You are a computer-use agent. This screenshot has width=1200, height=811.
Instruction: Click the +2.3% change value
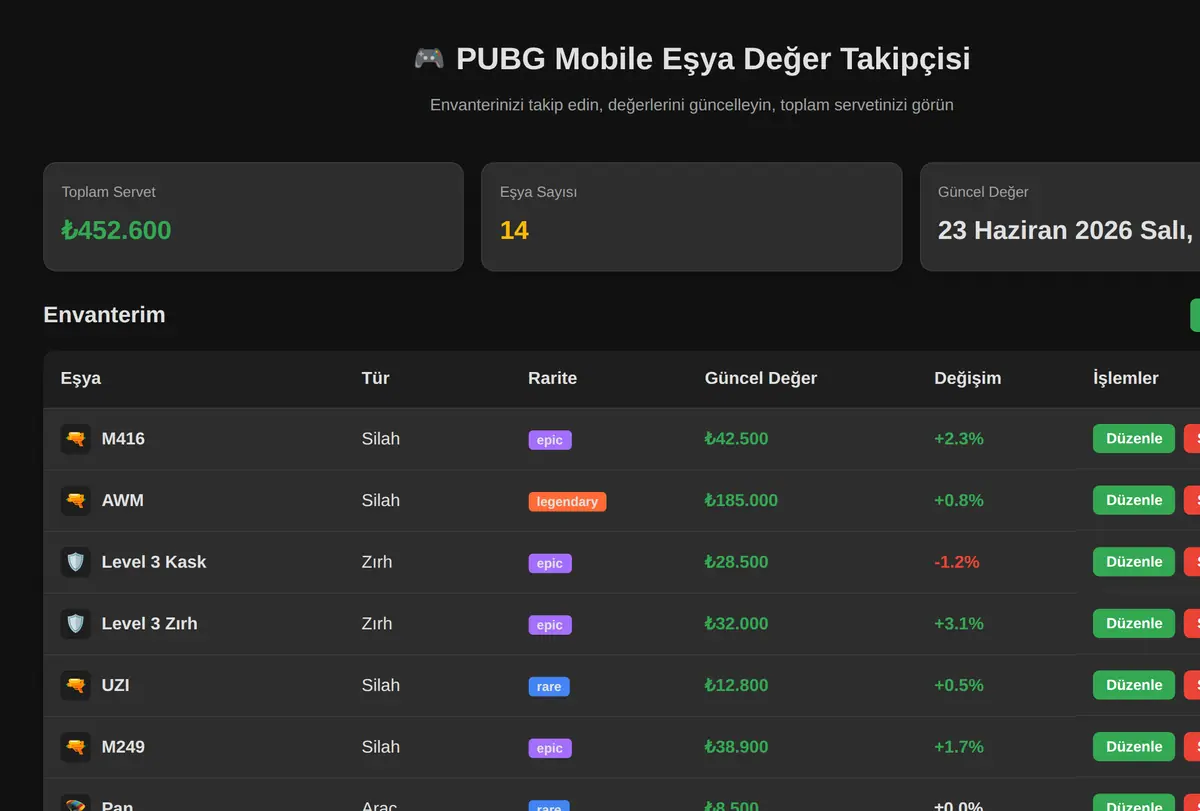coord(959,439)
